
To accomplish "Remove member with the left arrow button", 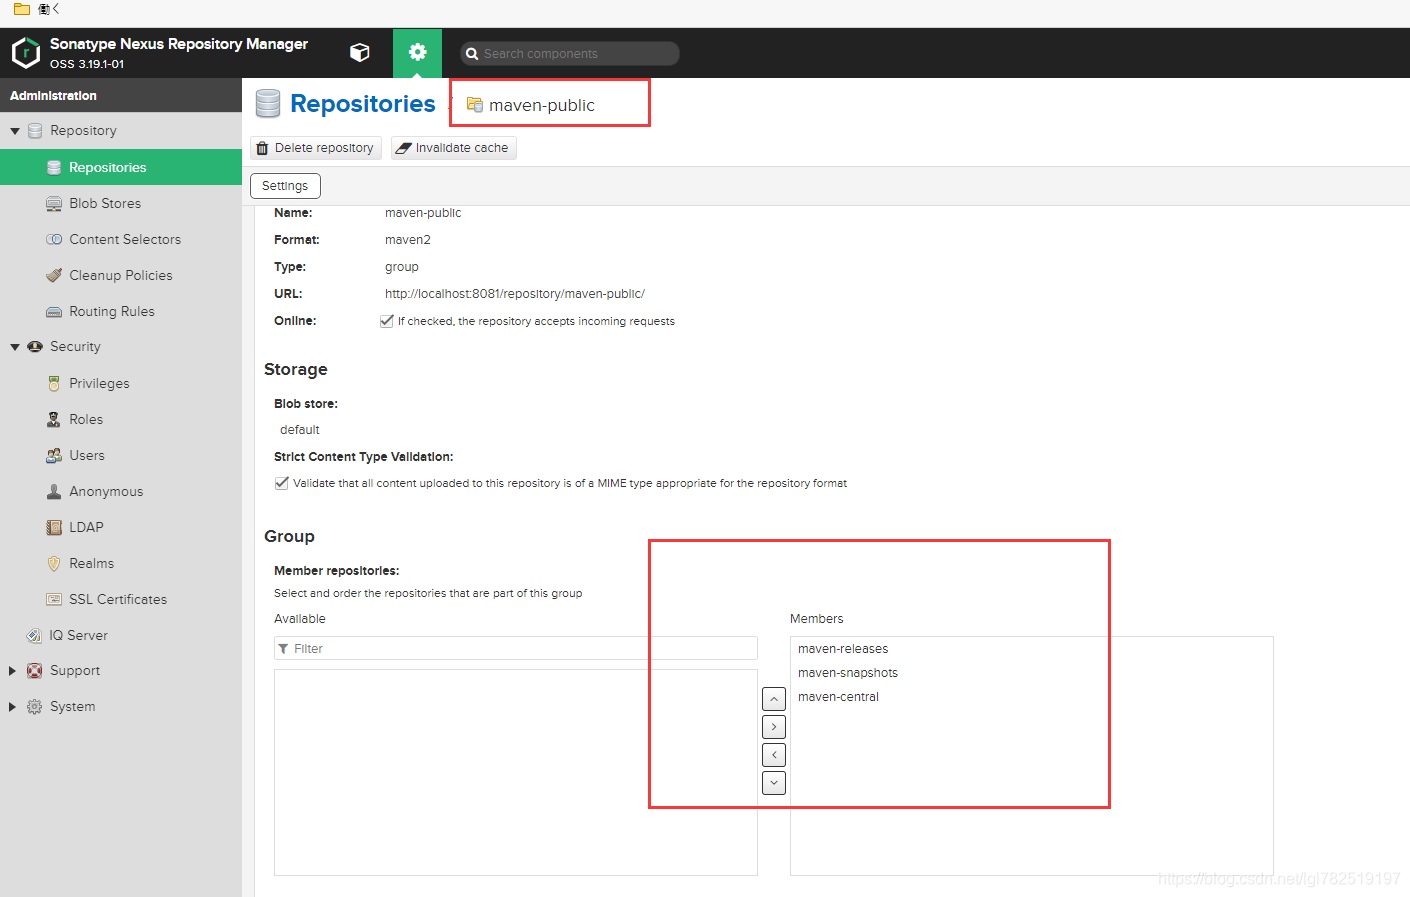I will pos(774,755).
